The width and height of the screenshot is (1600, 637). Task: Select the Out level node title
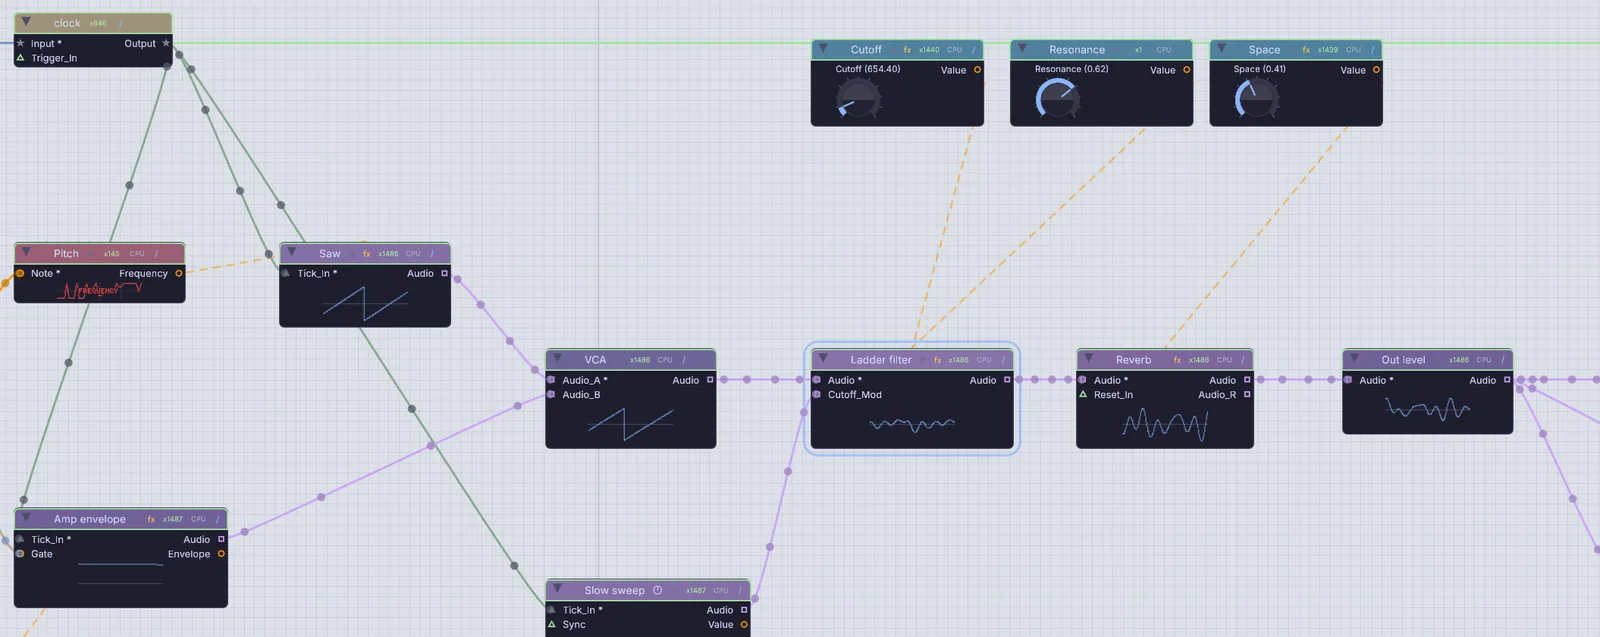pos(1403,360)
